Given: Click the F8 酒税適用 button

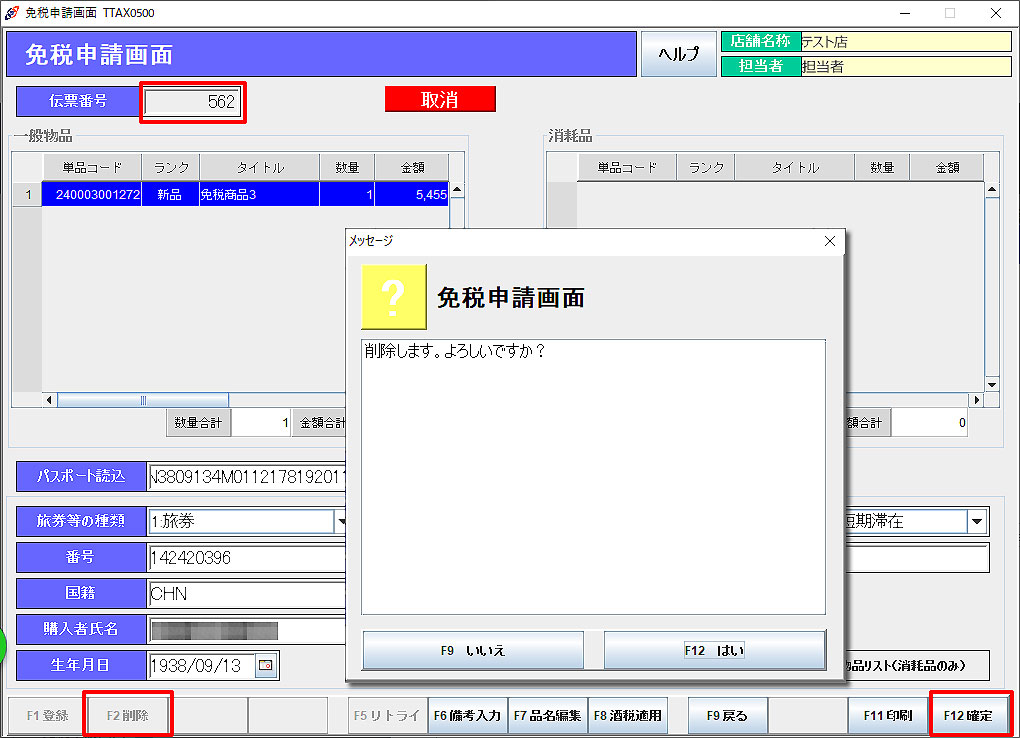Looking at the screenshot, I should (x=628, y=715).
